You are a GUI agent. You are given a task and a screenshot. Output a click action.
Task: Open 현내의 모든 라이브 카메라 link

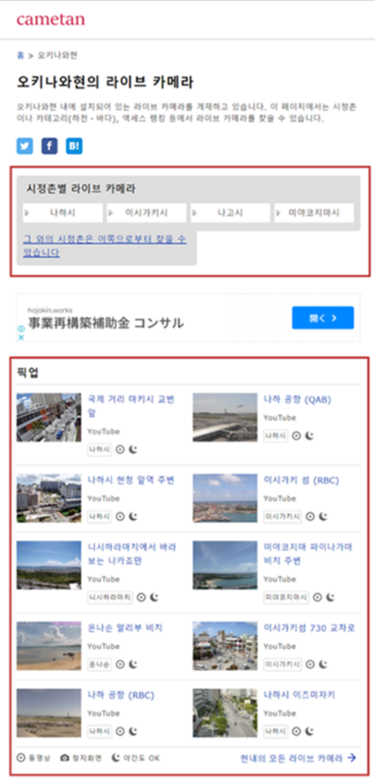click(298, 758)
